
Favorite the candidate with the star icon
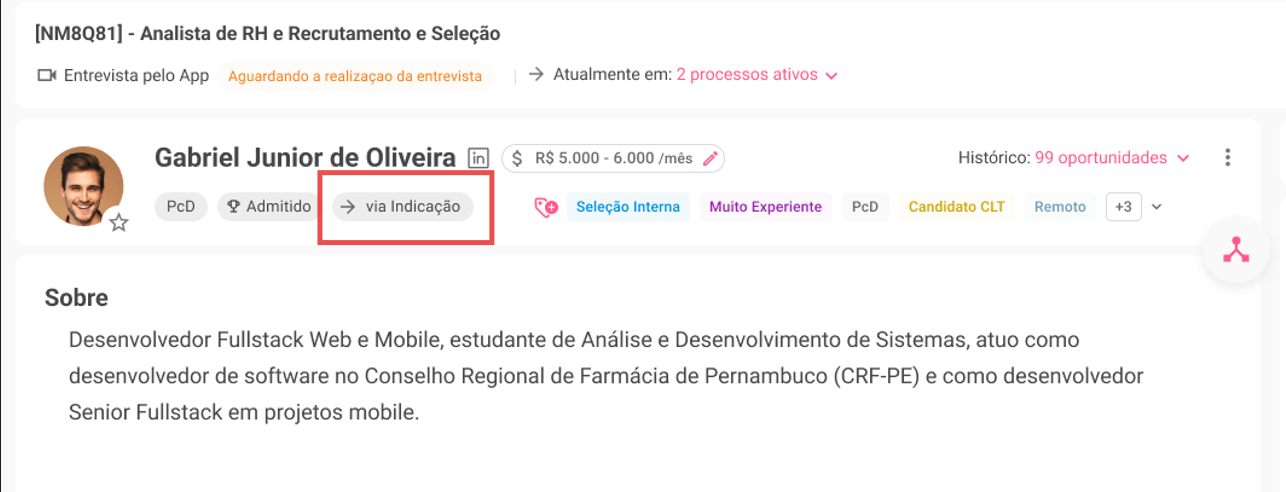(119, 222)
